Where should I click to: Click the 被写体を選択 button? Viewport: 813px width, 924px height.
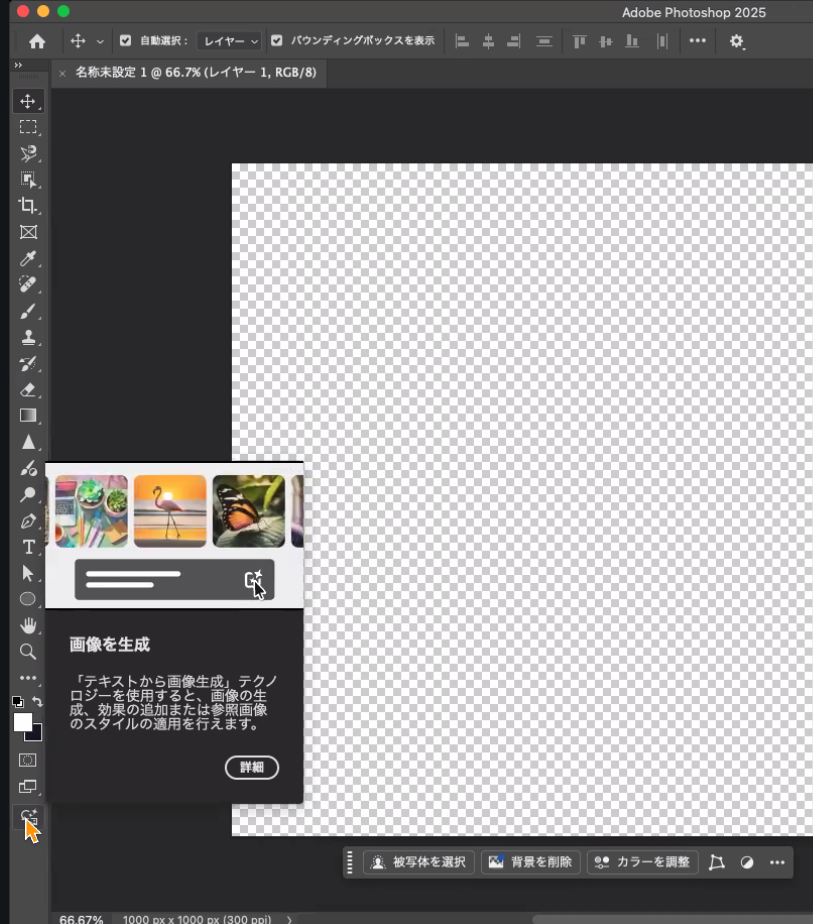419,862
